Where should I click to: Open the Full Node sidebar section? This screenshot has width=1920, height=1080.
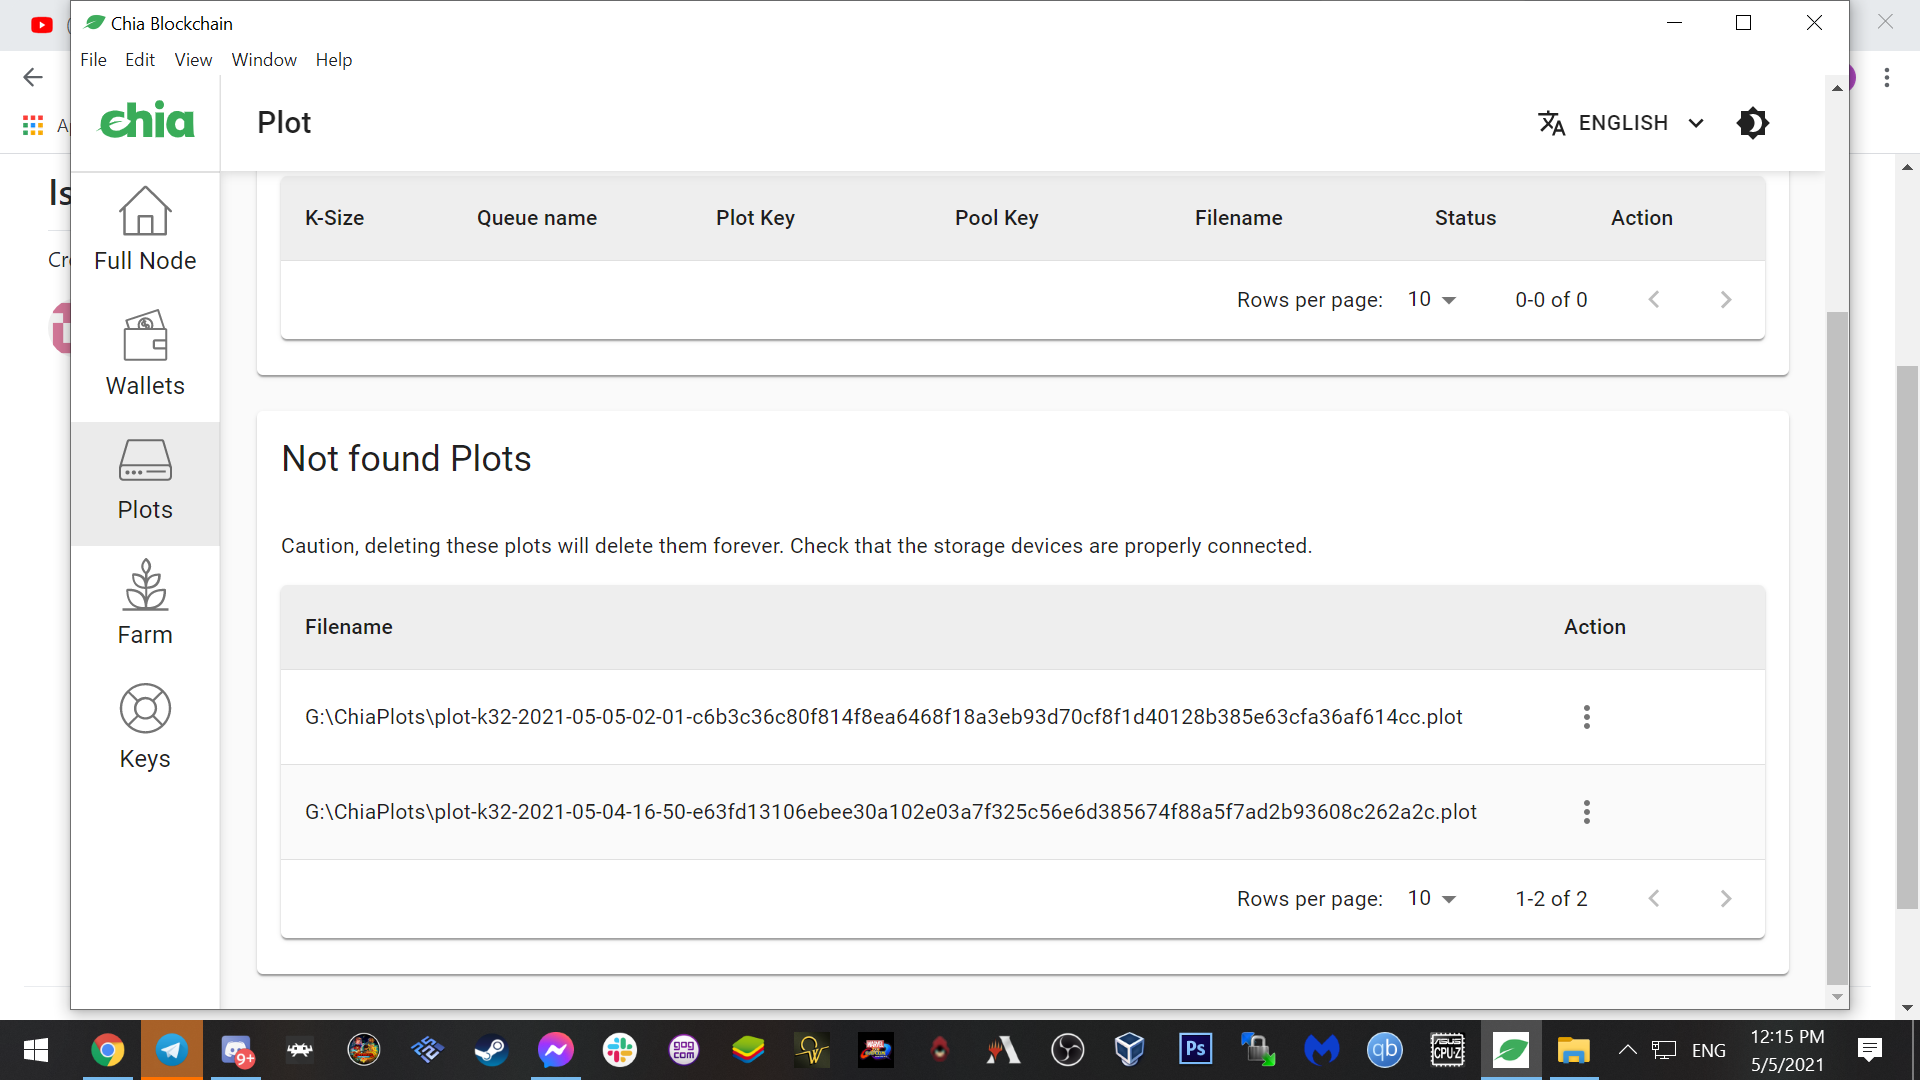[x=145, y=230]
